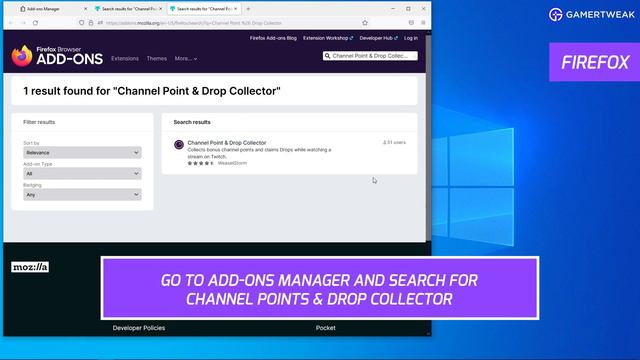
Task: Open a new tab with plus button
Action: (248, 9)
